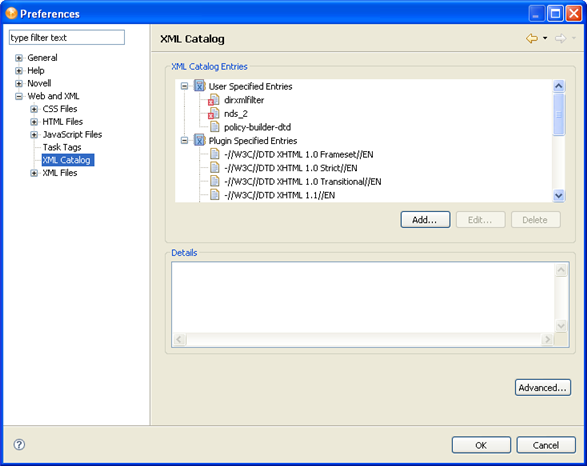
Task: Open Task Tags preferences page
Action: pos(62,147)
